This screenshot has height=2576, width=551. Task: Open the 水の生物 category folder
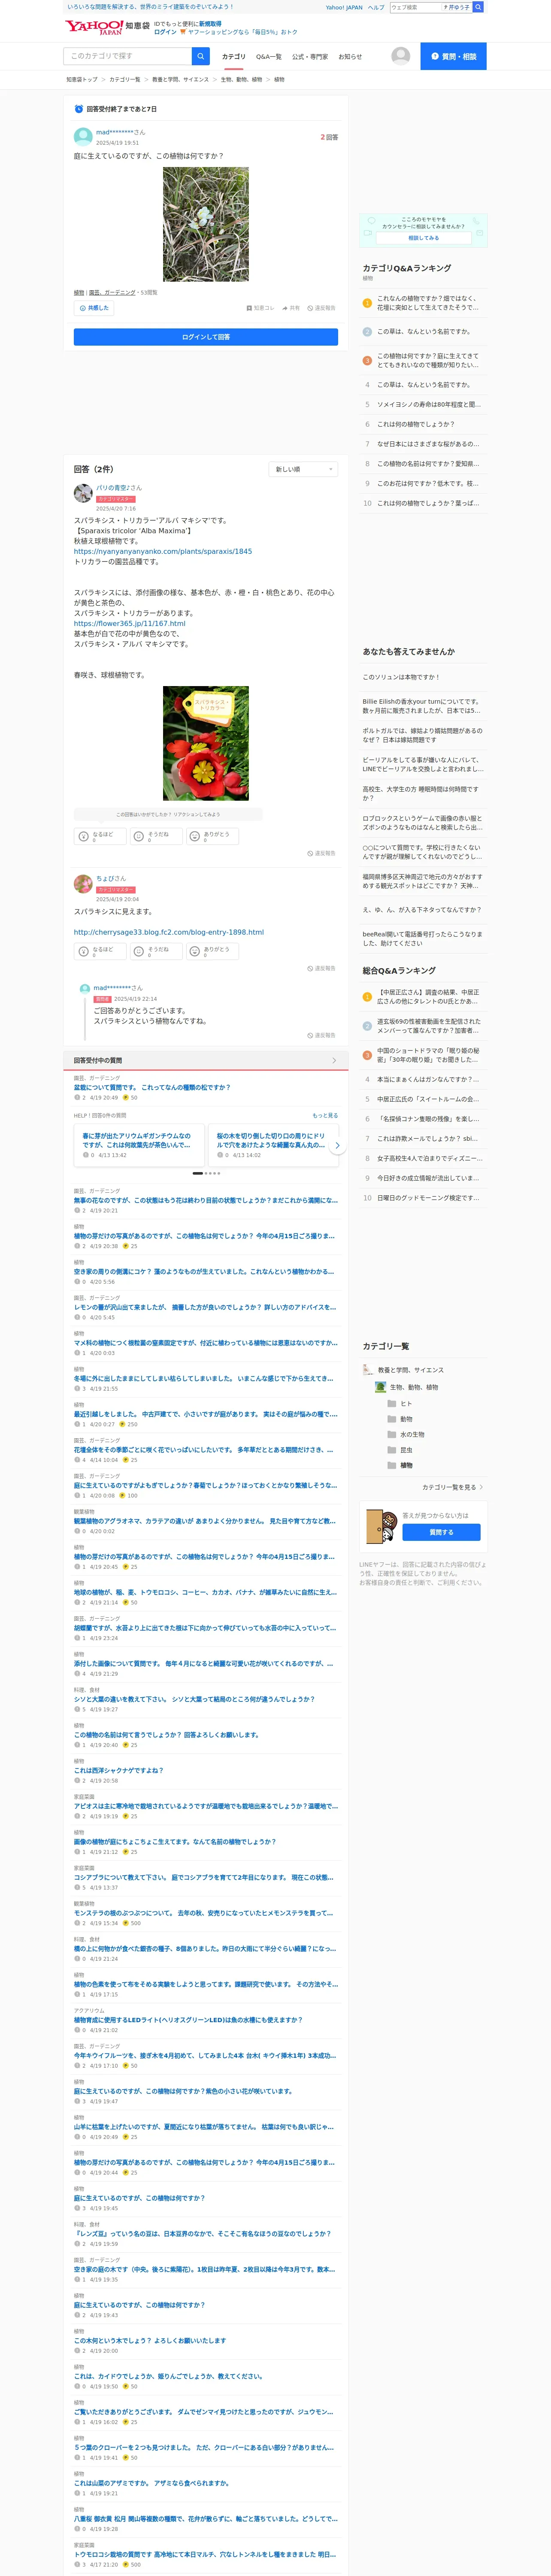pyautogui.click(x=406, y=1435)
